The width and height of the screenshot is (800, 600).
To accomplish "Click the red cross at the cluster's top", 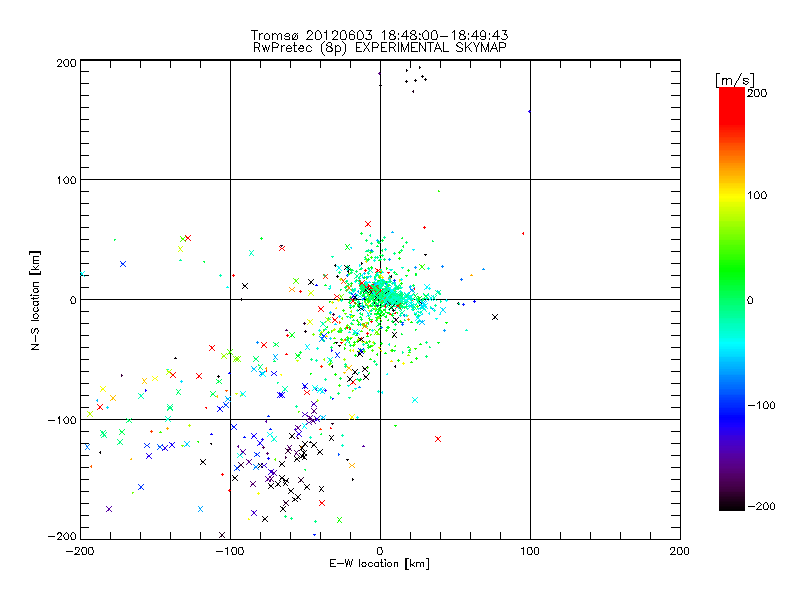I will pyautogui.click(x=368, y=224).
